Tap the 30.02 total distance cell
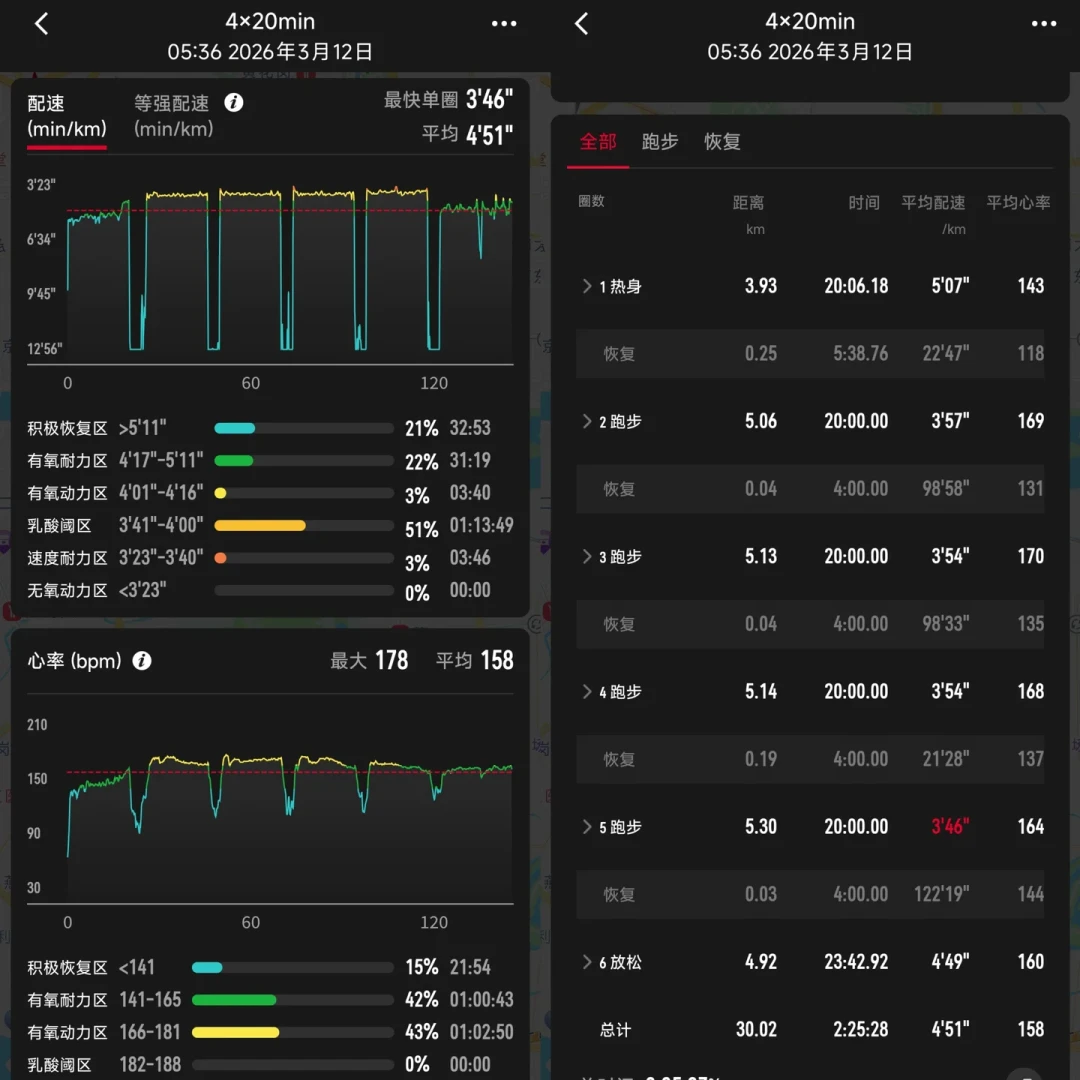Viewport: 1080px width, 1080px height. click(756, 1029)
